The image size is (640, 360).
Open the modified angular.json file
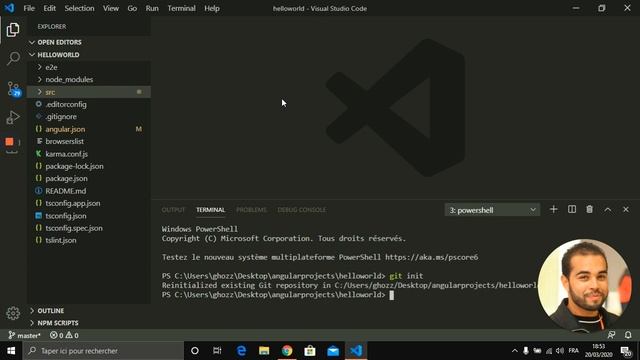89,129
